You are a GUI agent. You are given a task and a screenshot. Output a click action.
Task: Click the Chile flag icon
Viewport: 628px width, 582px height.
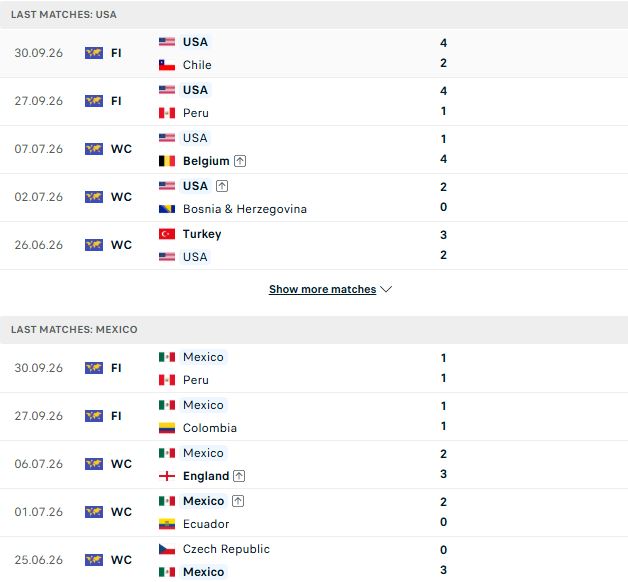(x=167, y=65)
